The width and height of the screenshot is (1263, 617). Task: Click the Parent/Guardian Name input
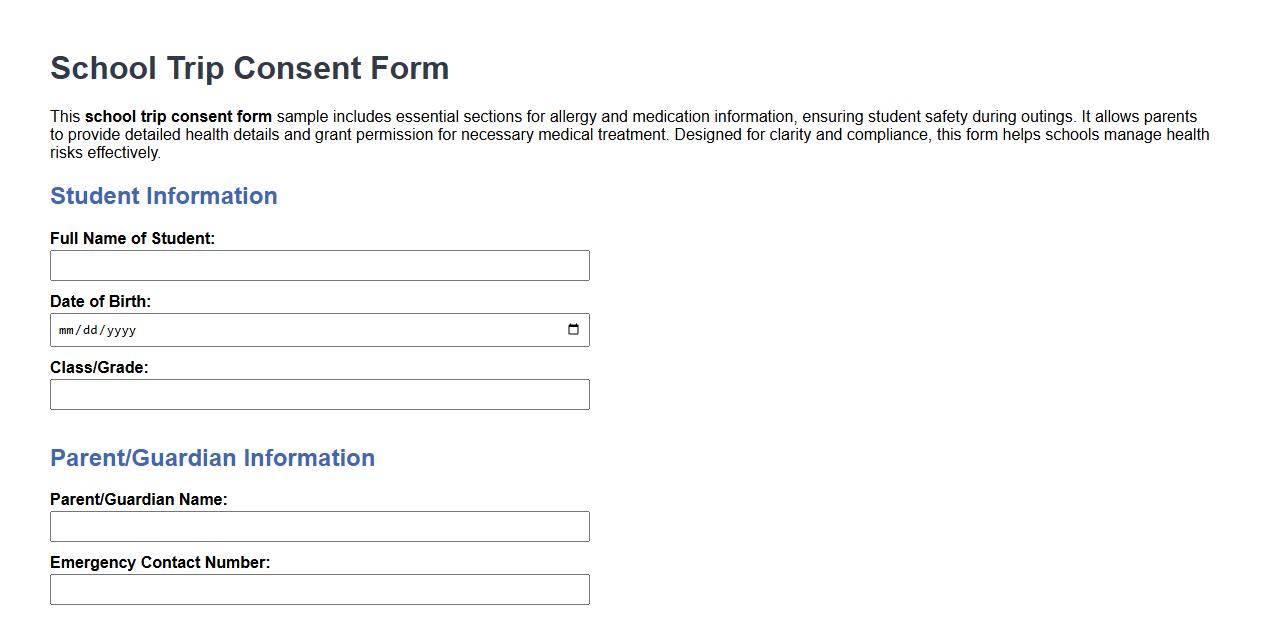pos(319,526)
